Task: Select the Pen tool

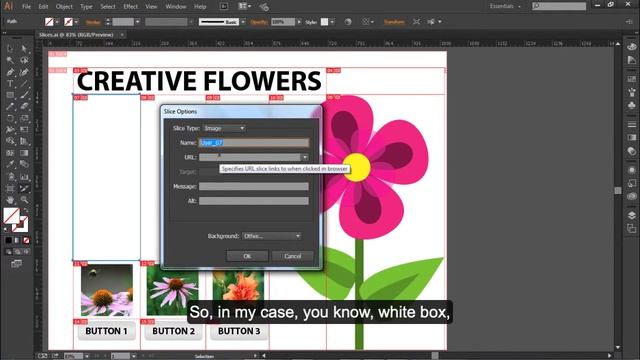Action: click(10, 72)
